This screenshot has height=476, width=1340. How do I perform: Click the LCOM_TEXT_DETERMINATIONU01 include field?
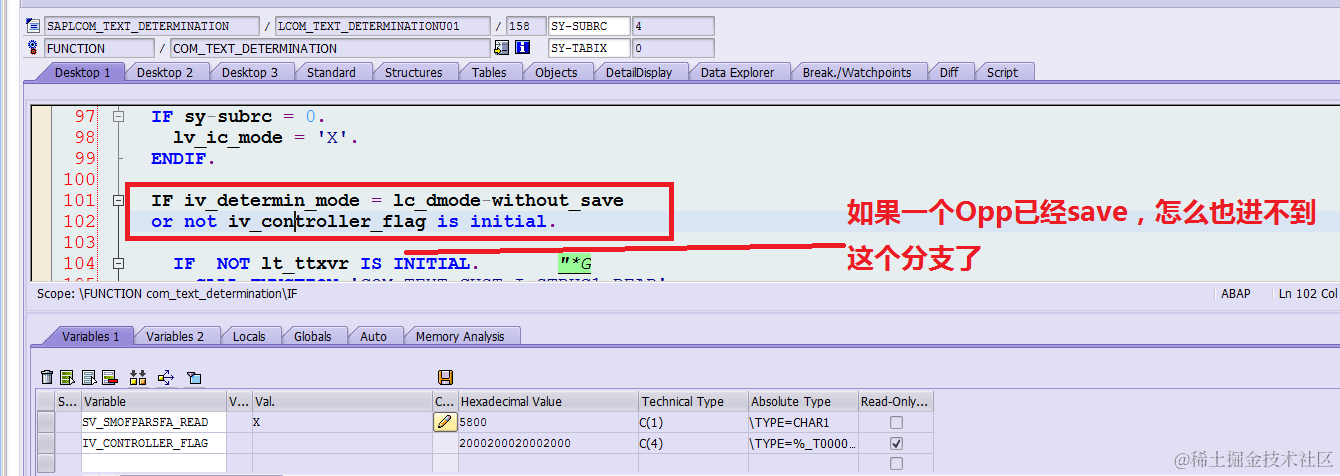(382, 26)
